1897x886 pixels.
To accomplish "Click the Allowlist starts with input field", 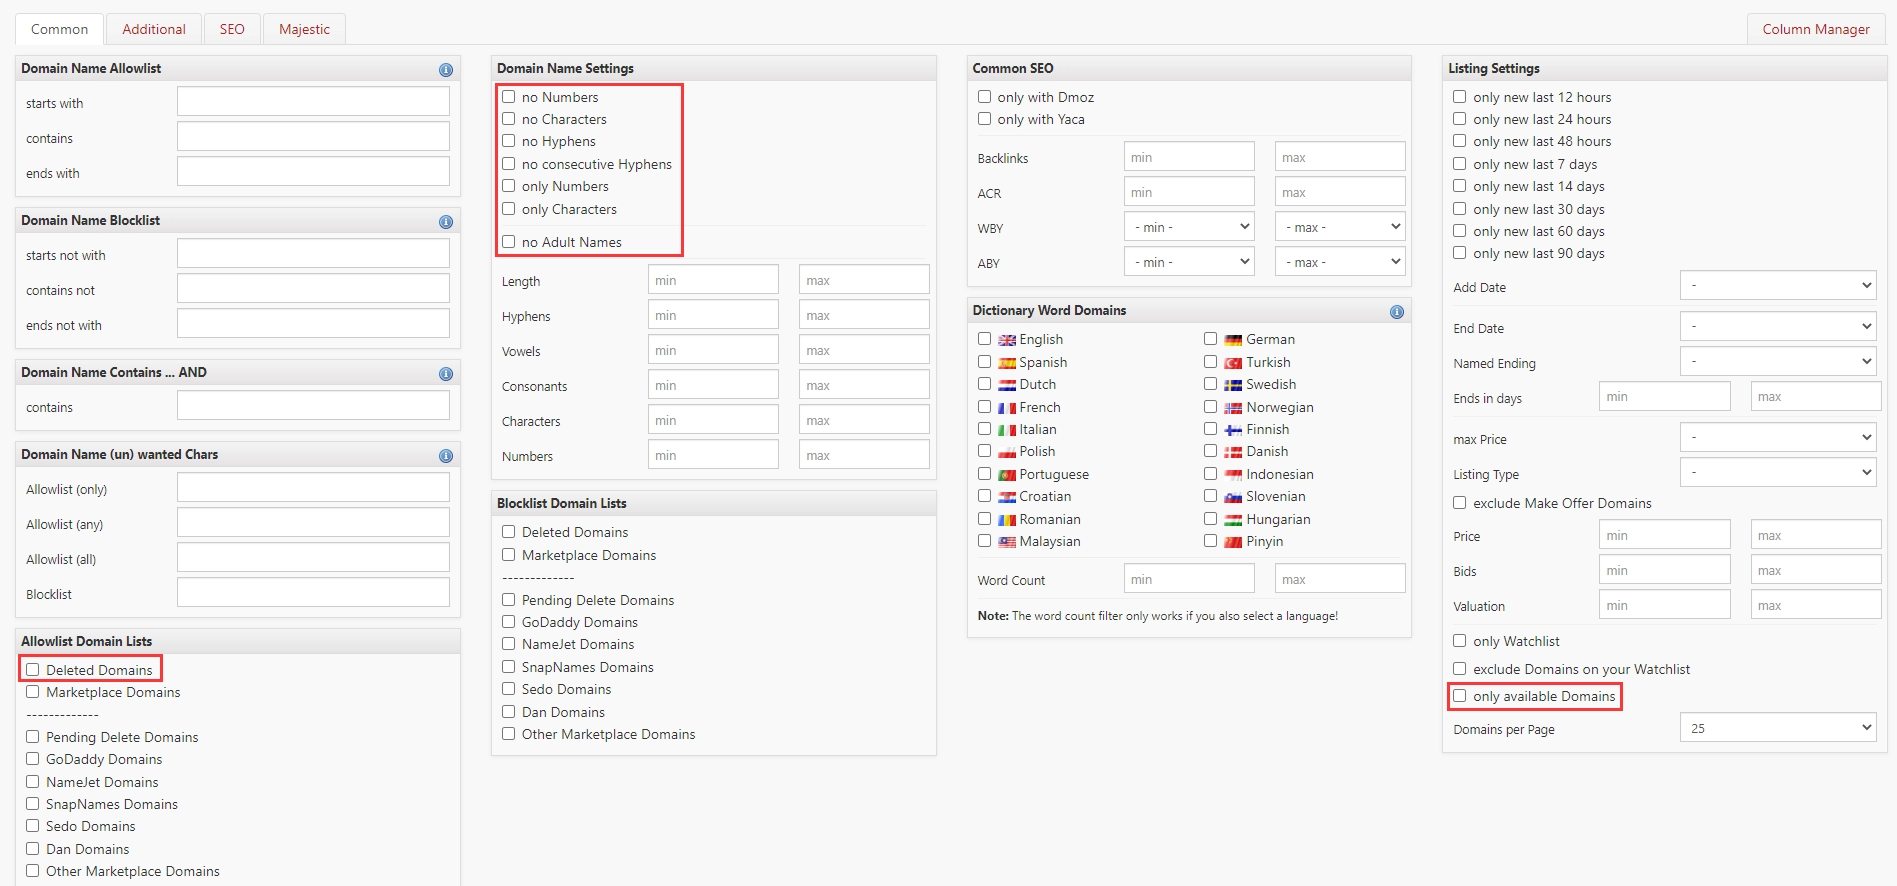I will 313,102.
